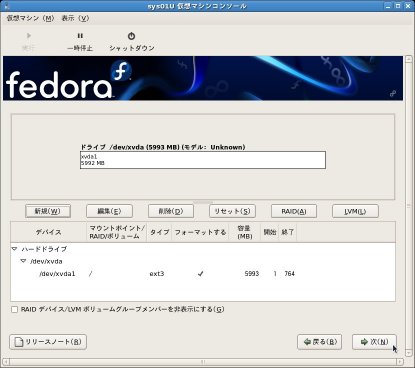Sort by タイプ column header
This screenshot has width=415, height=368.
click(159, 232)
